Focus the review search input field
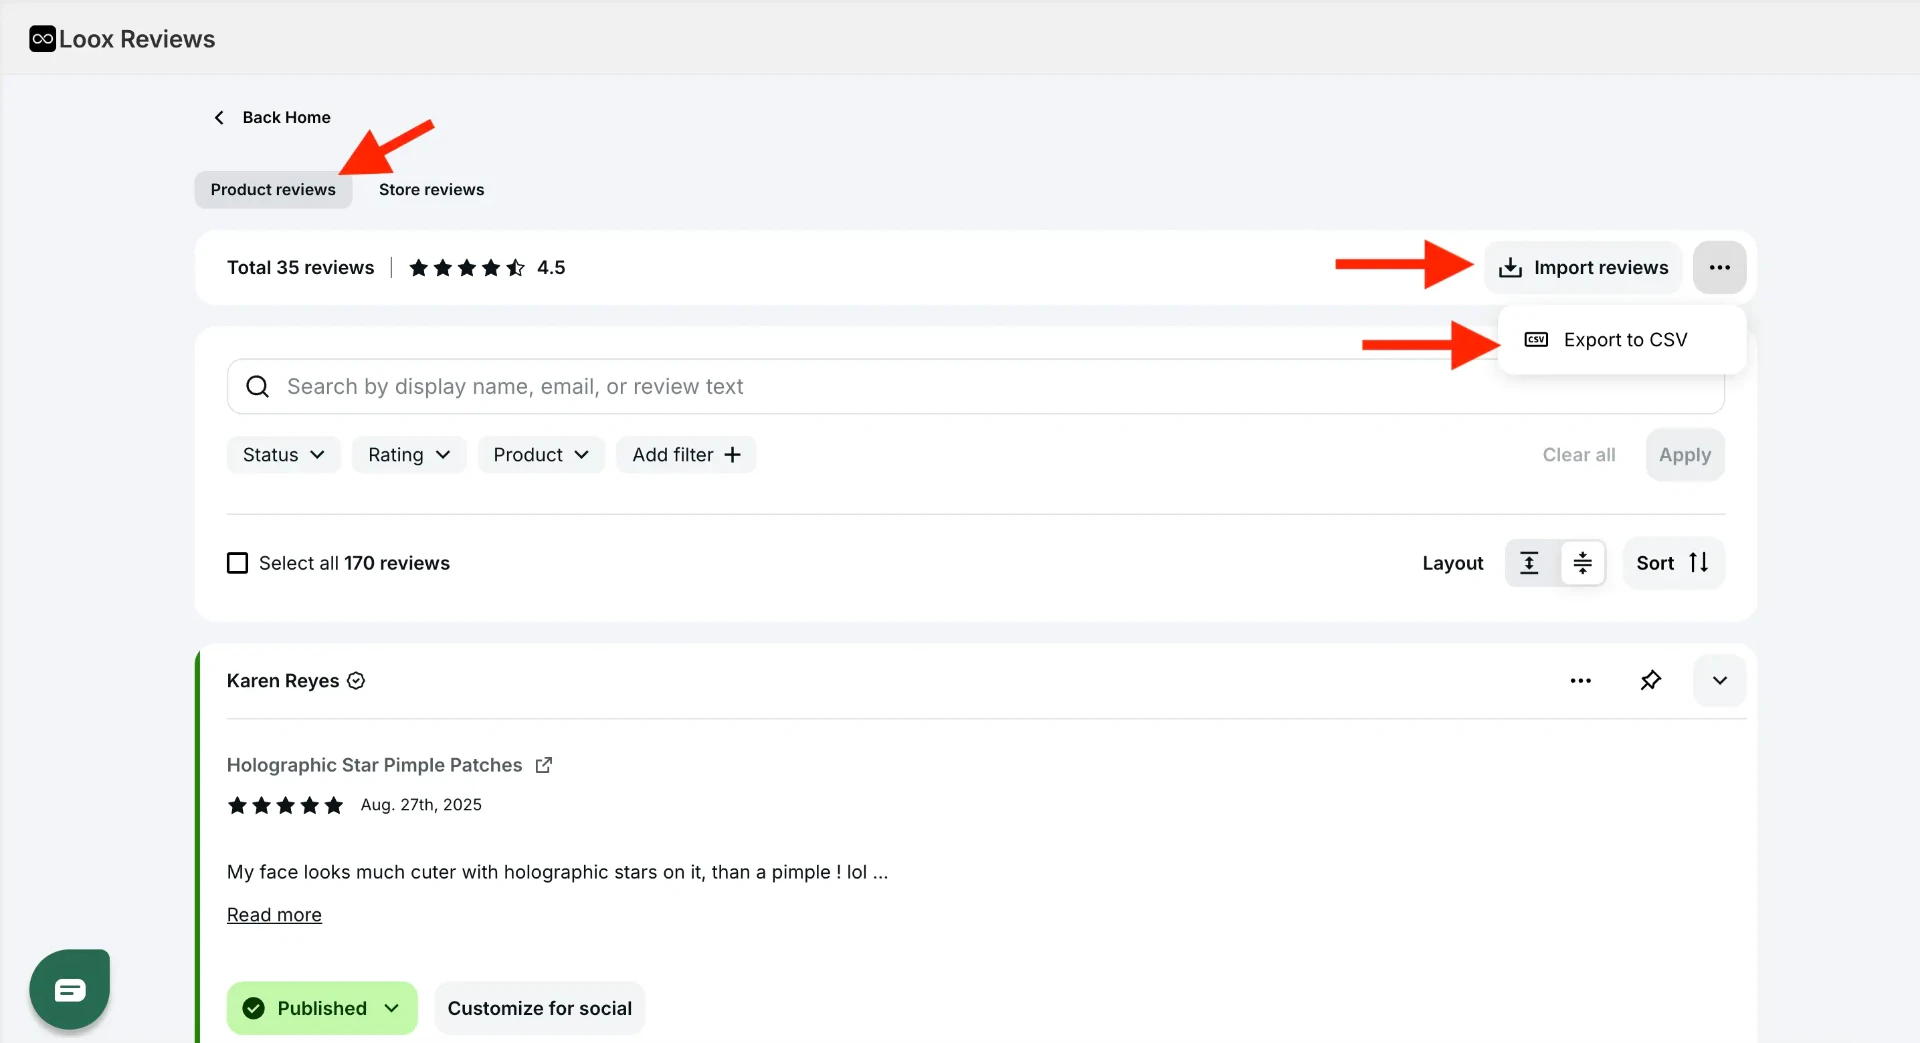This screenshot has width=1920, height=1043. [x=975, y=386]
